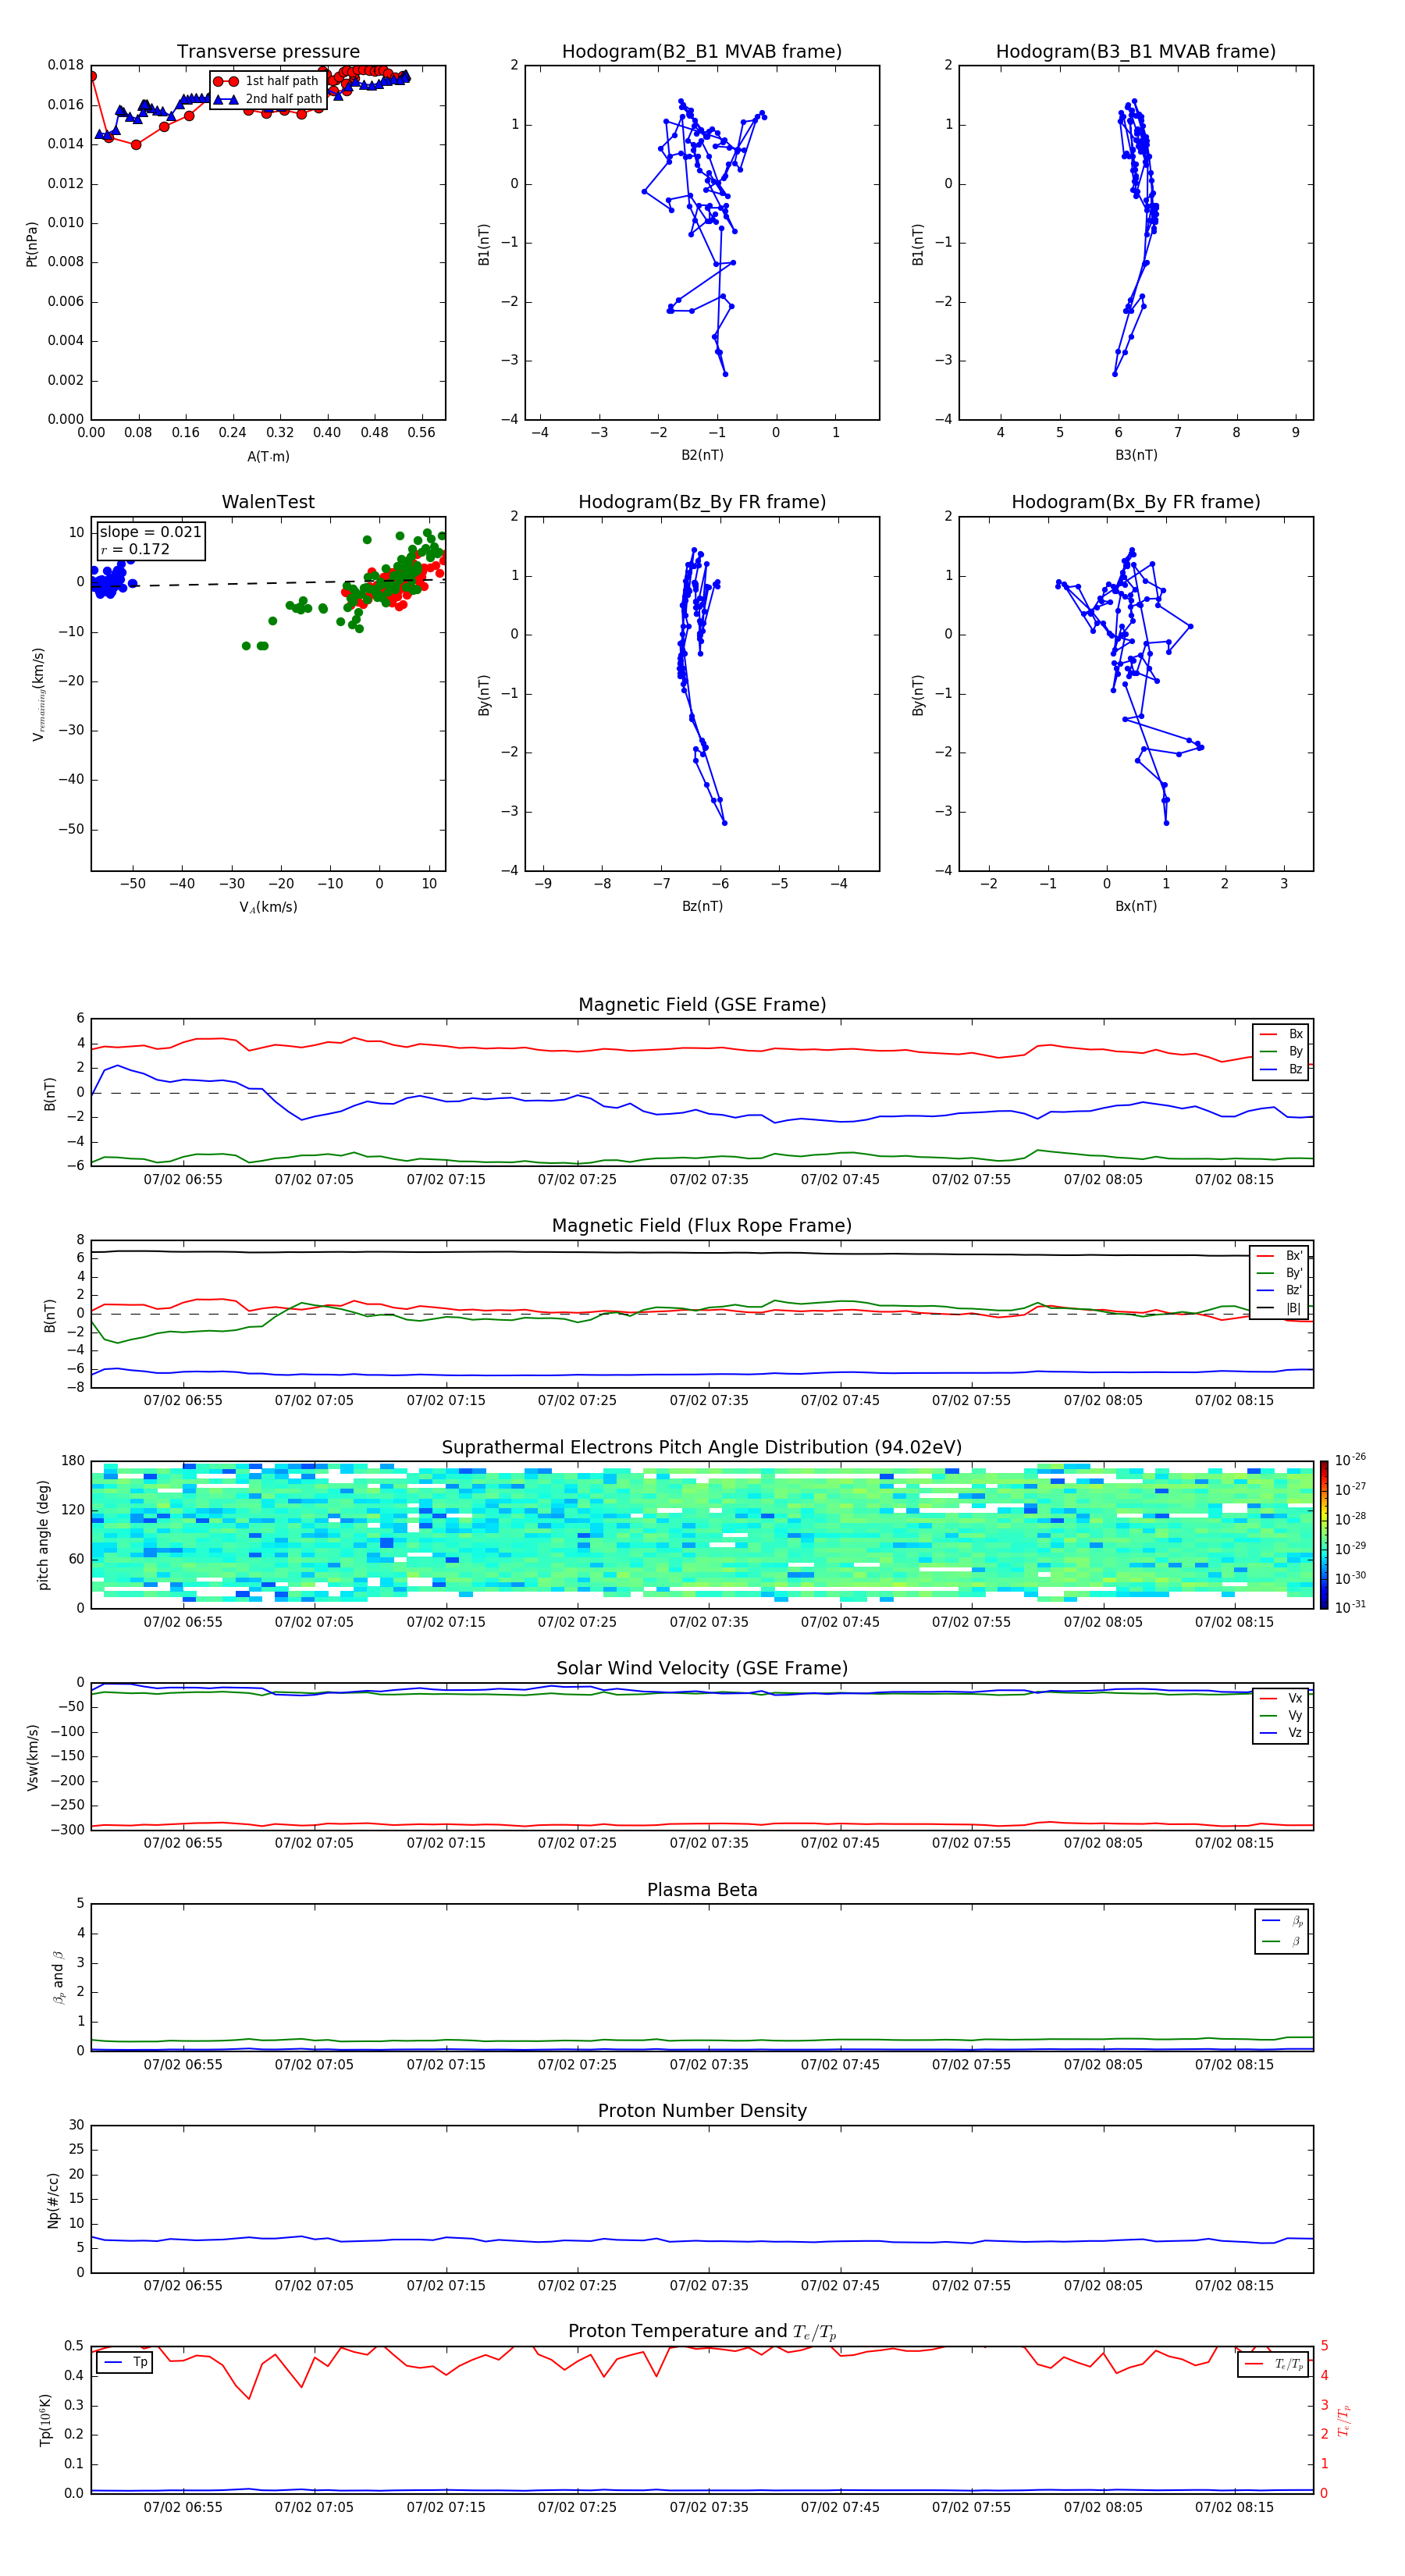Click '07/02 06:55' tick under temperature plot

coord(183,2509)
